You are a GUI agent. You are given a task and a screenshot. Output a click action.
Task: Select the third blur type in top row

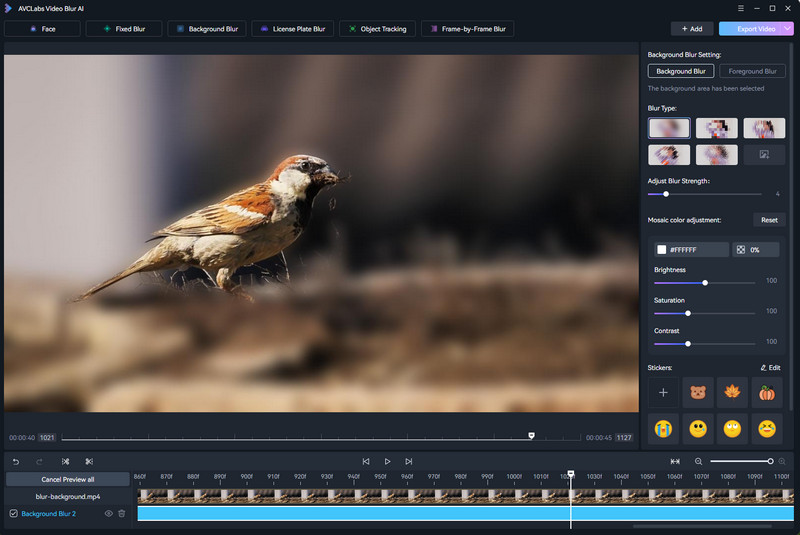pos(764,128)
